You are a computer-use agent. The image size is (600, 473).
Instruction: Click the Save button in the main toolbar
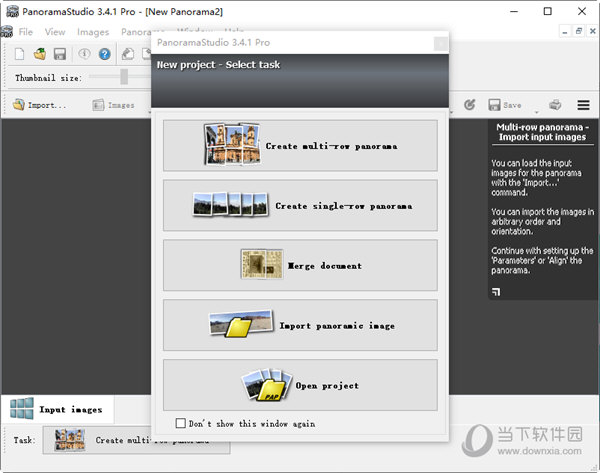point(505,105)
